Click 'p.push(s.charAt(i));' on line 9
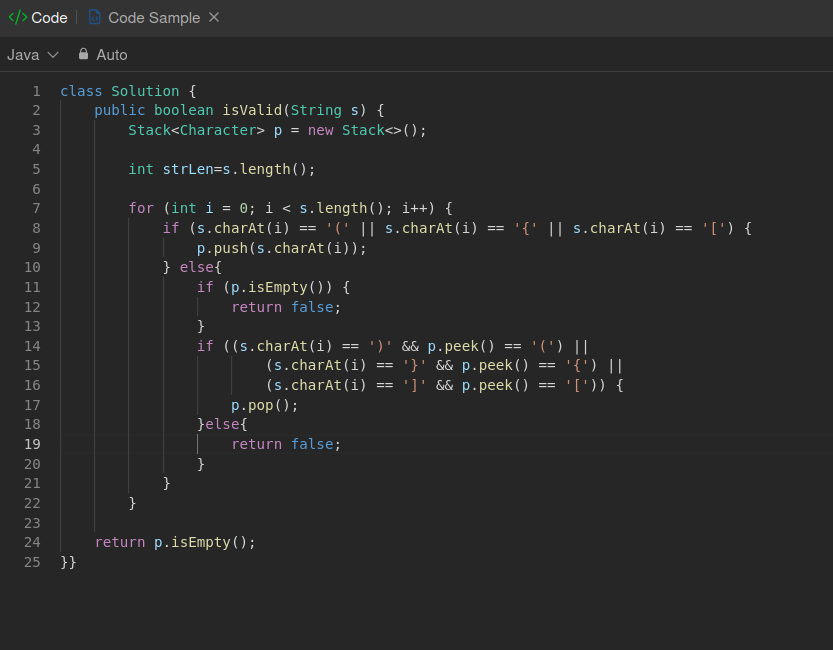This screenshot has height=650, width=833. (282, 248)
